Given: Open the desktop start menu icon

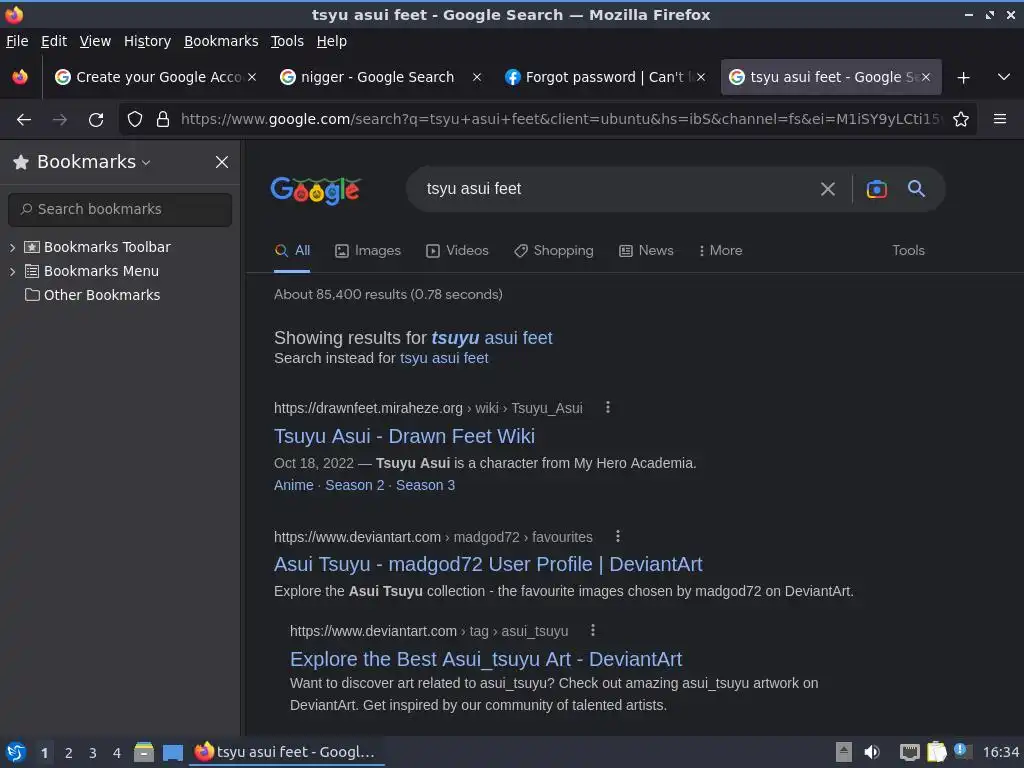Looking at the screenshot, I should coord(16,753).
